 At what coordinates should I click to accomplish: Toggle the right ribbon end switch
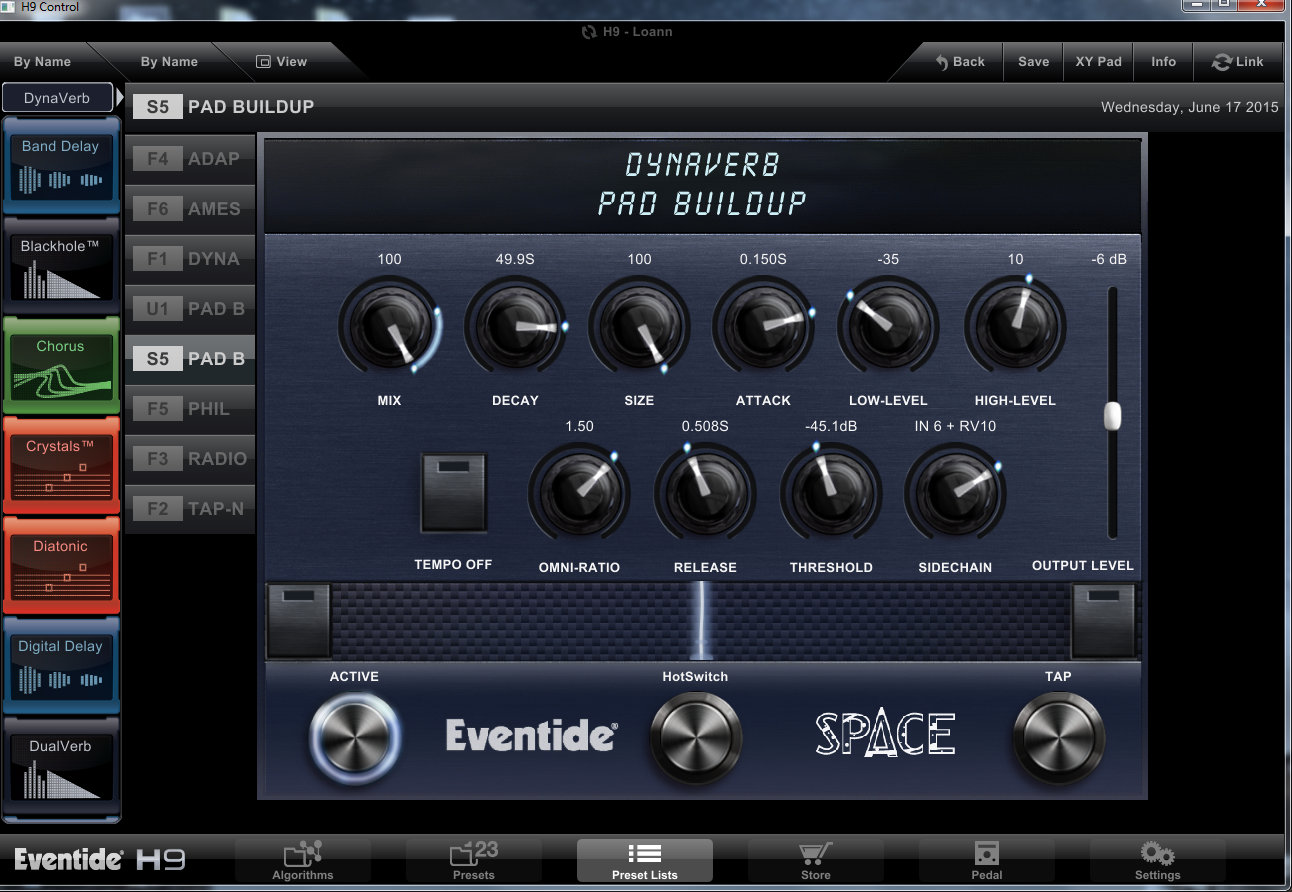click(1104, 620)
